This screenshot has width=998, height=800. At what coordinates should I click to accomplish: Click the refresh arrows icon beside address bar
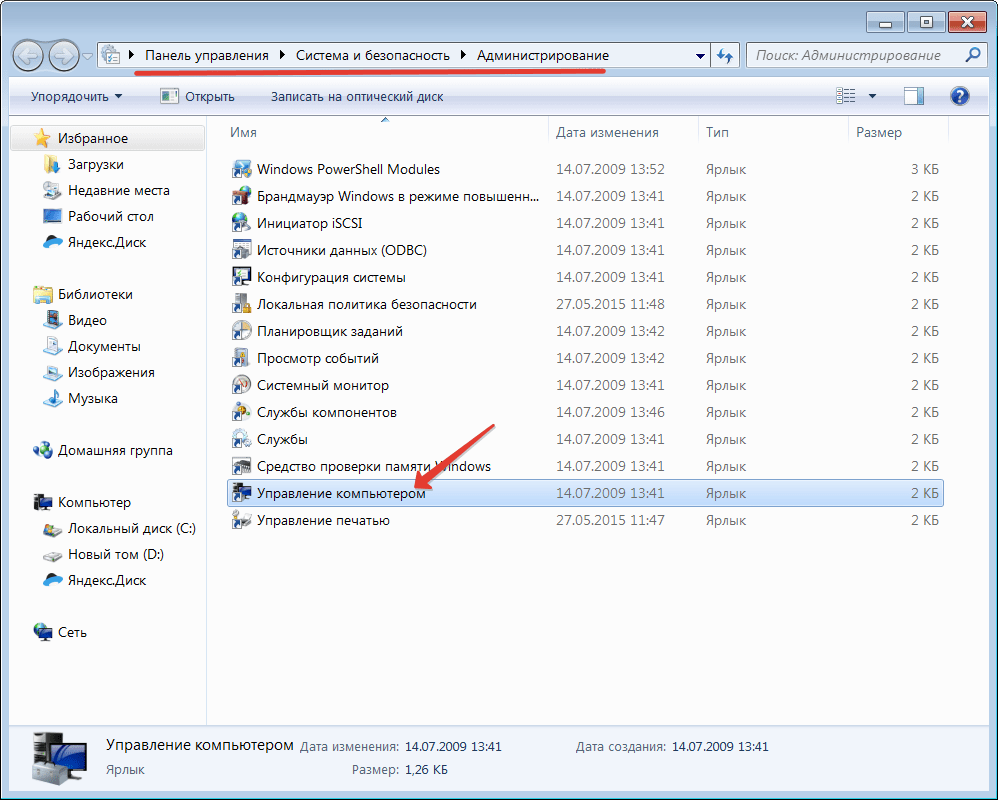pos(725,56)
